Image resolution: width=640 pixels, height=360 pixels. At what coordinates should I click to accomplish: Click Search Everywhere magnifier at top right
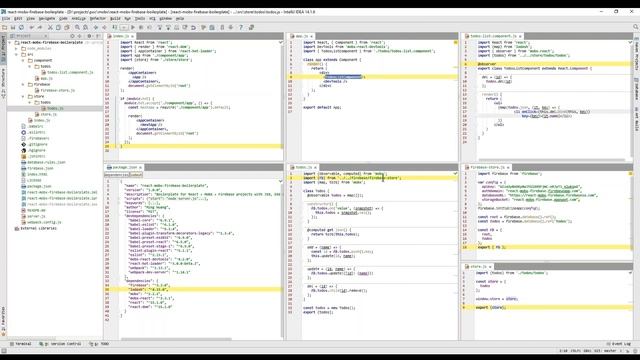coord(636,27)
